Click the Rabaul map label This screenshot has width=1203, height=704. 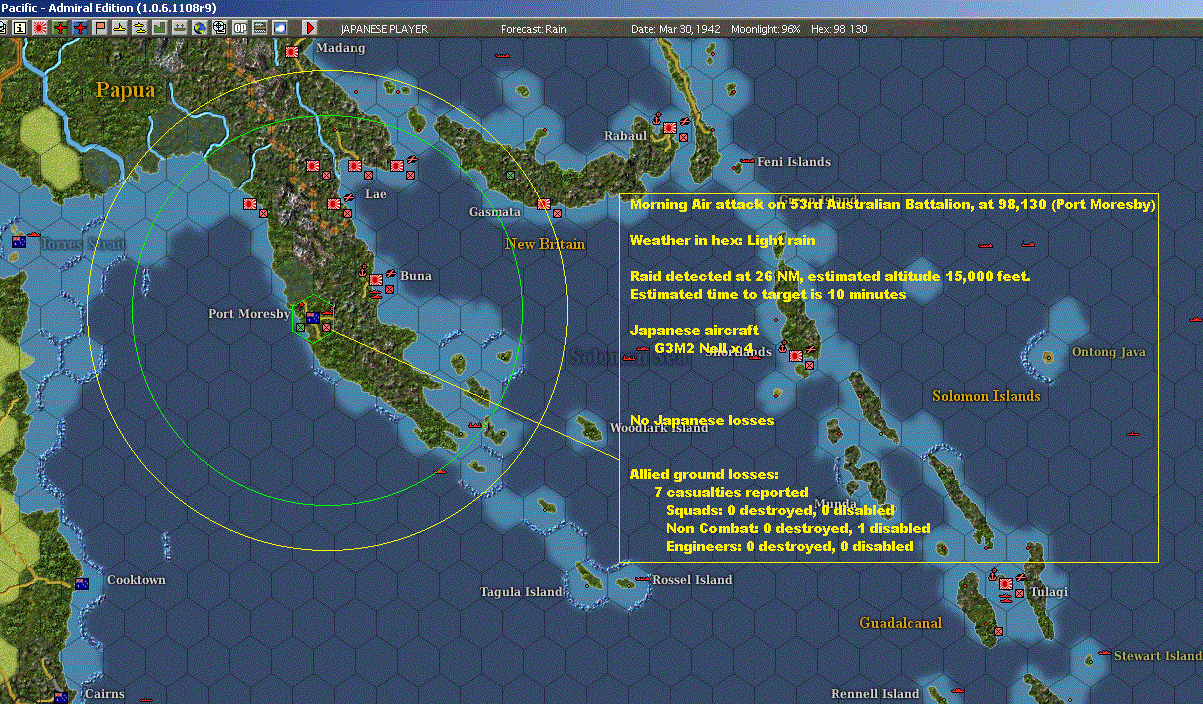[x=625, y=136]
